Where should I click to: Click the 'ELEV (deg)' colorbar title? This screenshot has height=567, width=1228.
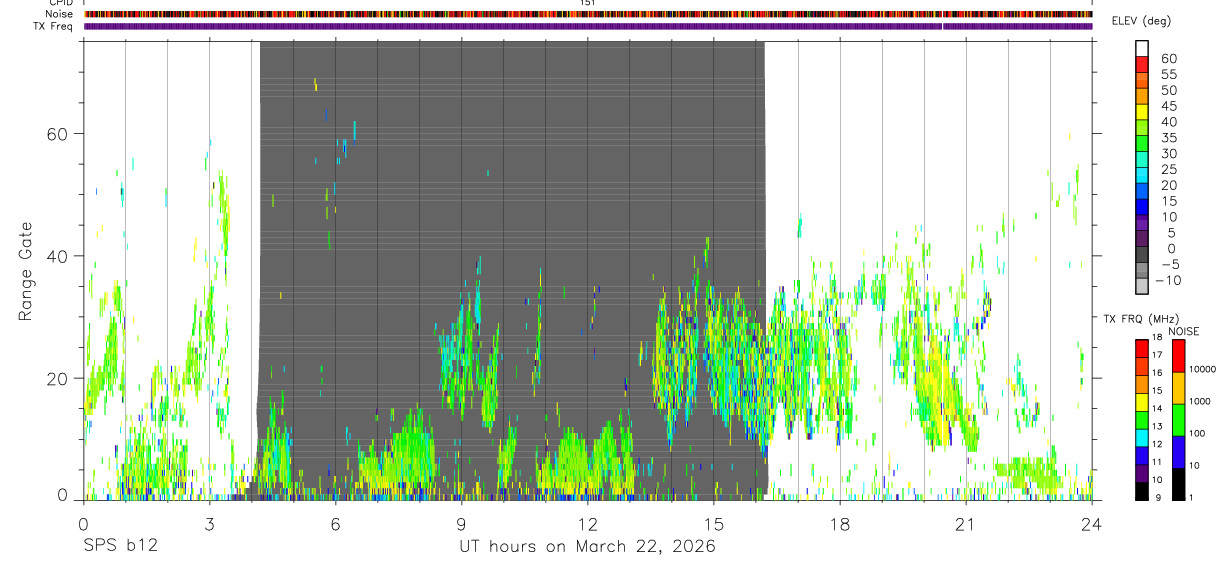(x=1141, y=21)
